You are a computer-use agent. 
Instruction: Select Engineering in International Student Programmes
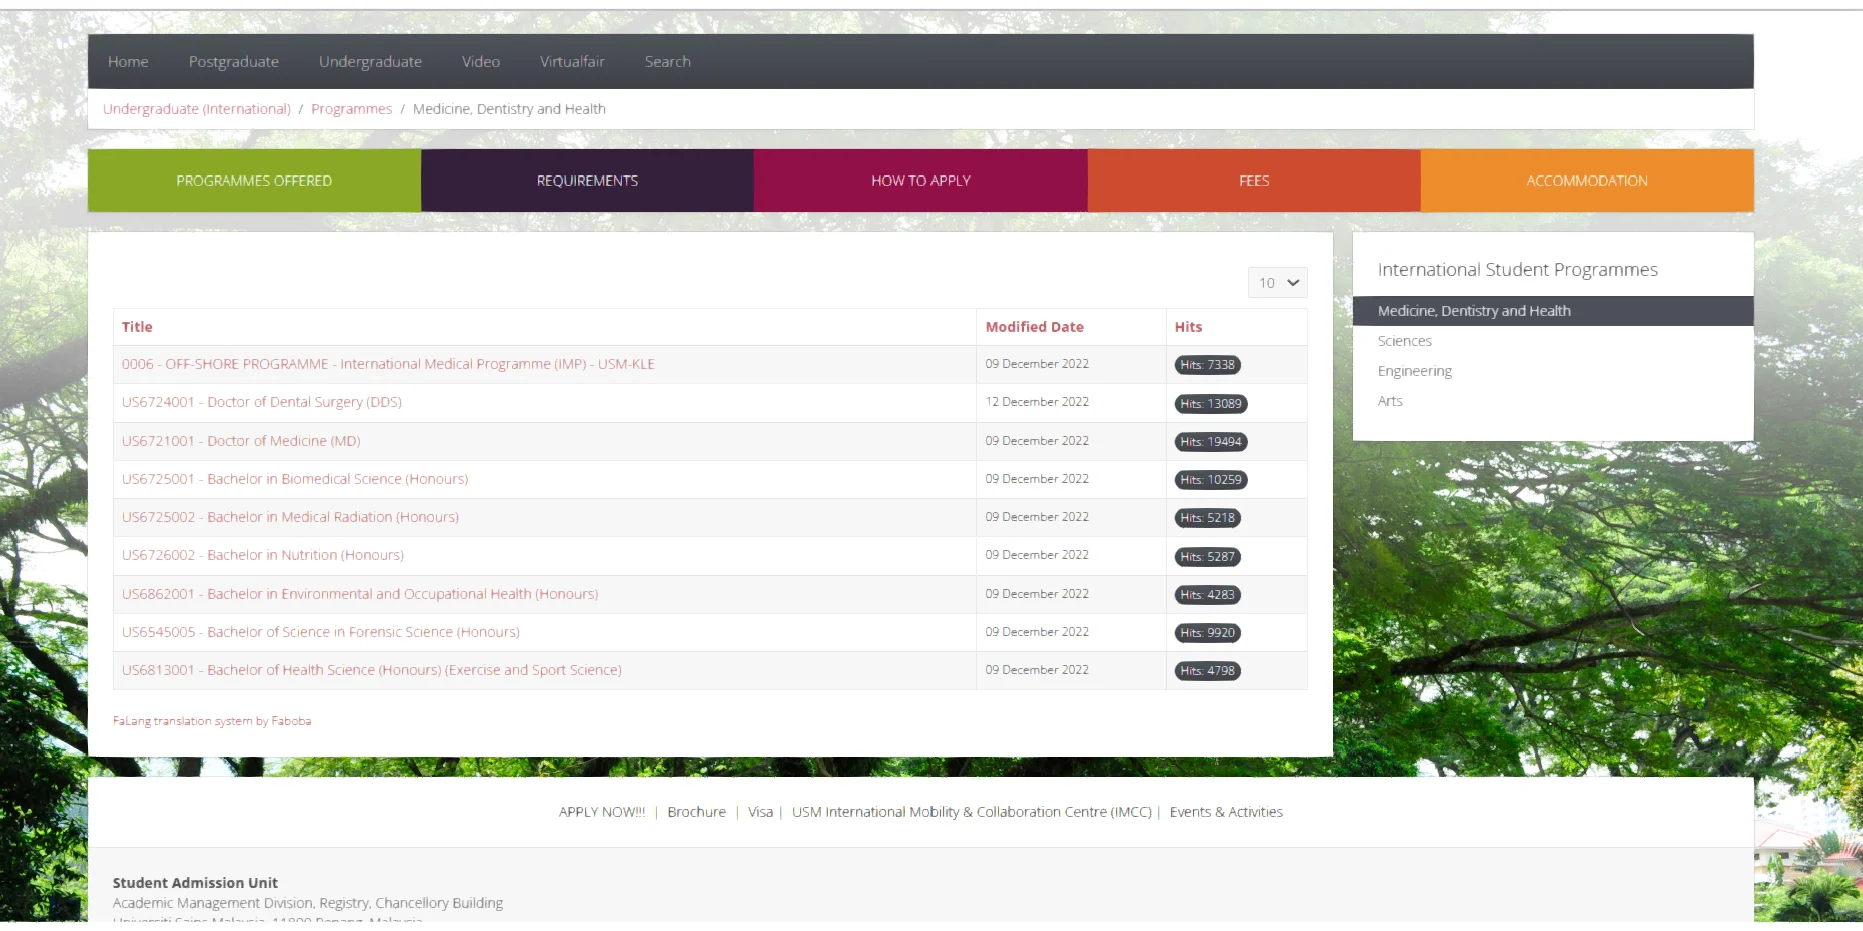[x=1414, y=371]
